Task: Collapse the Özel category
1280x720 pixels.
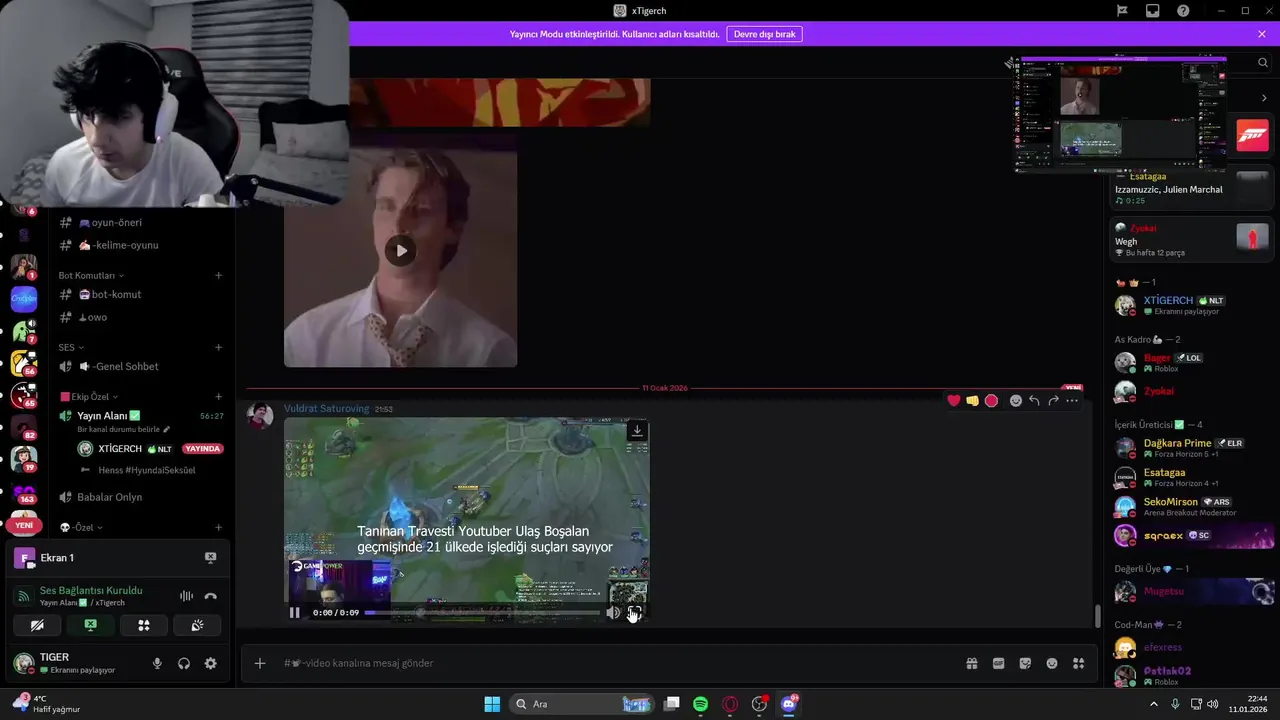Action: [81, 527]
